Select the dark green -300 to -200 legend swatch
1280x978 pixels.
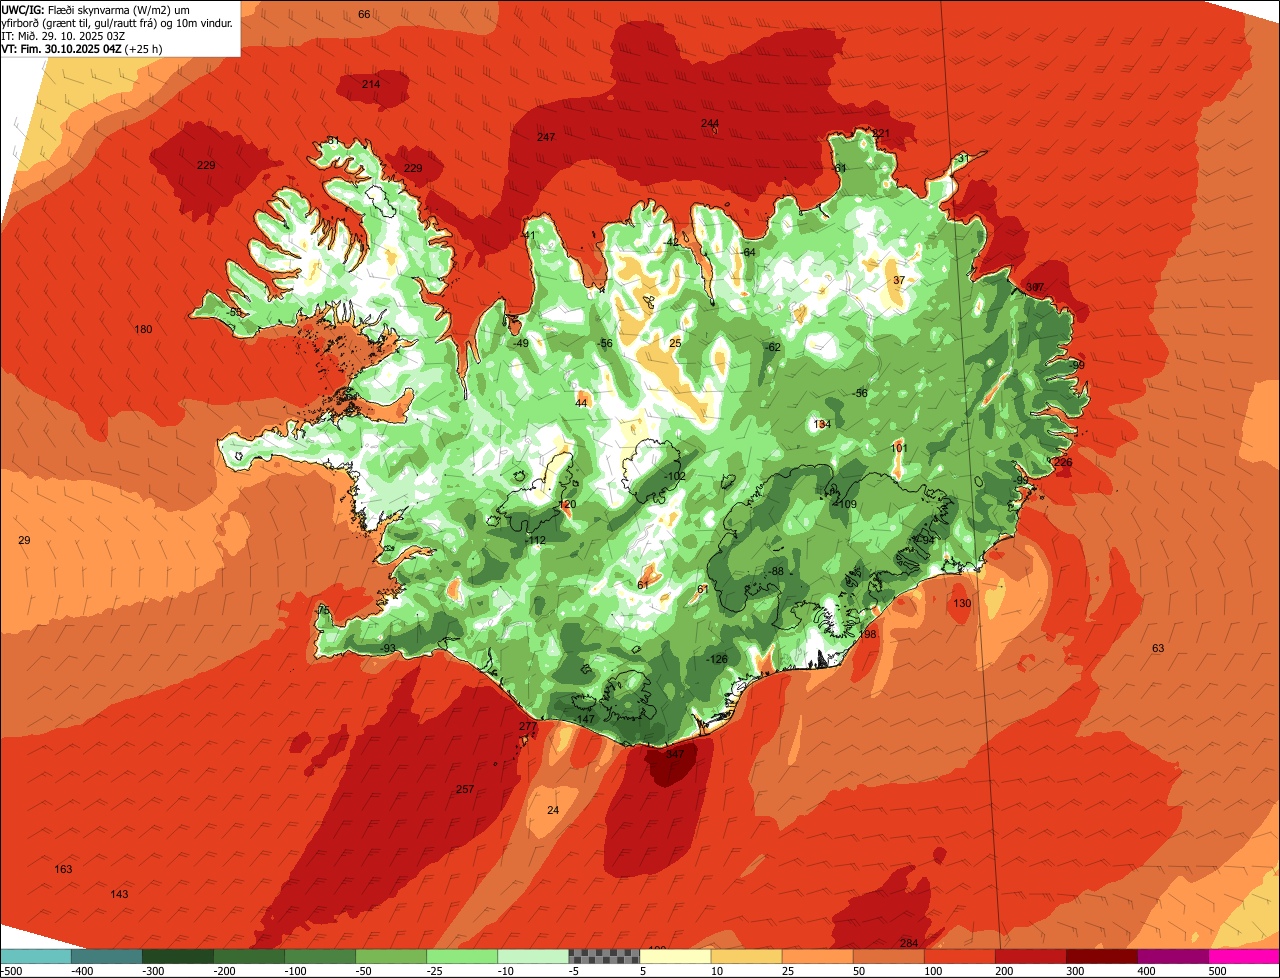coord(178,956)
